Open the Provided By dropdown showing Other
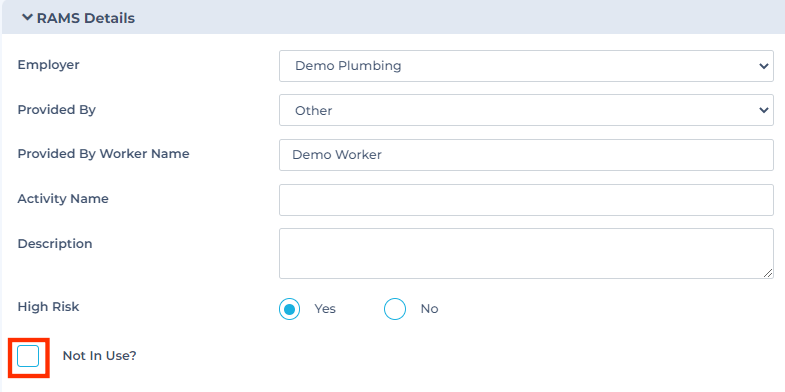Image resolution: width=785 pixels, height=392 pixels. coord(526,110)
